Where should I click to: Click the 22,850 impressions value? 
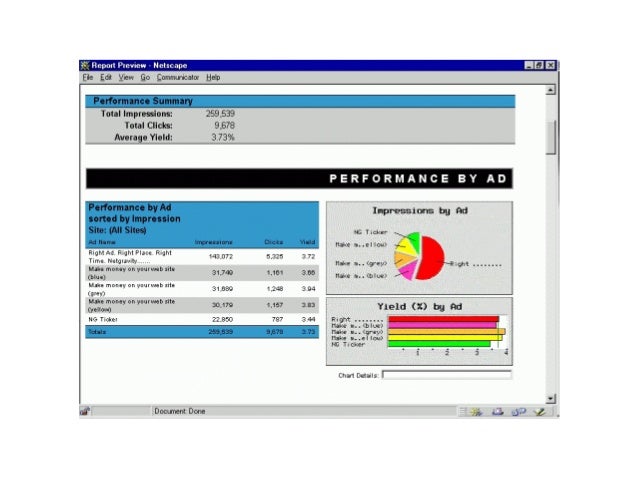pyautogui.click(x=222, y=319)
